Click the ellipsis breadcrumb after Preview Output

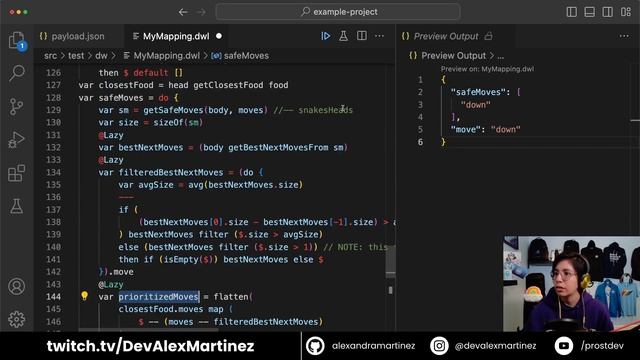coord(501,56)
